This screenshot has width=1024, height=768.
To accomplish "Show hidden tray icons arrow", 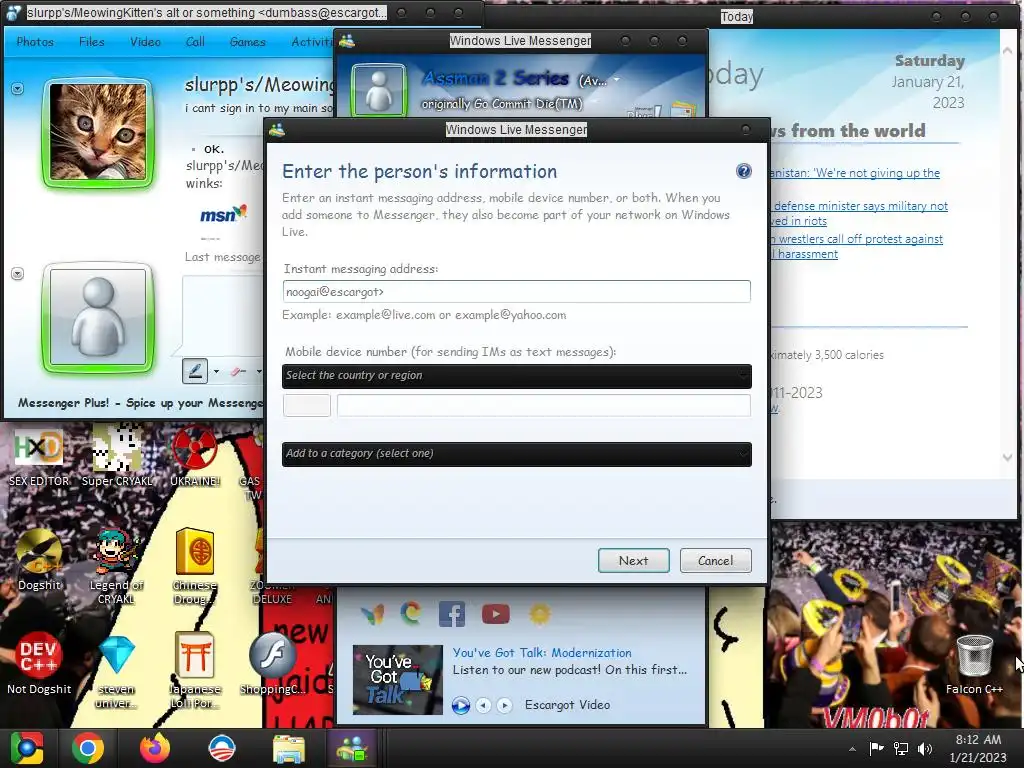I will tap(852, 749).
